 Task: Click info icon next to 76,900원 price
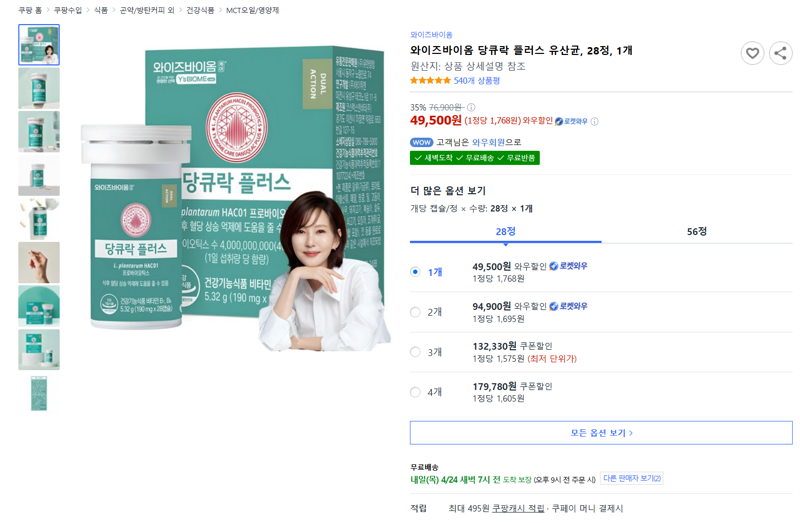471,107
